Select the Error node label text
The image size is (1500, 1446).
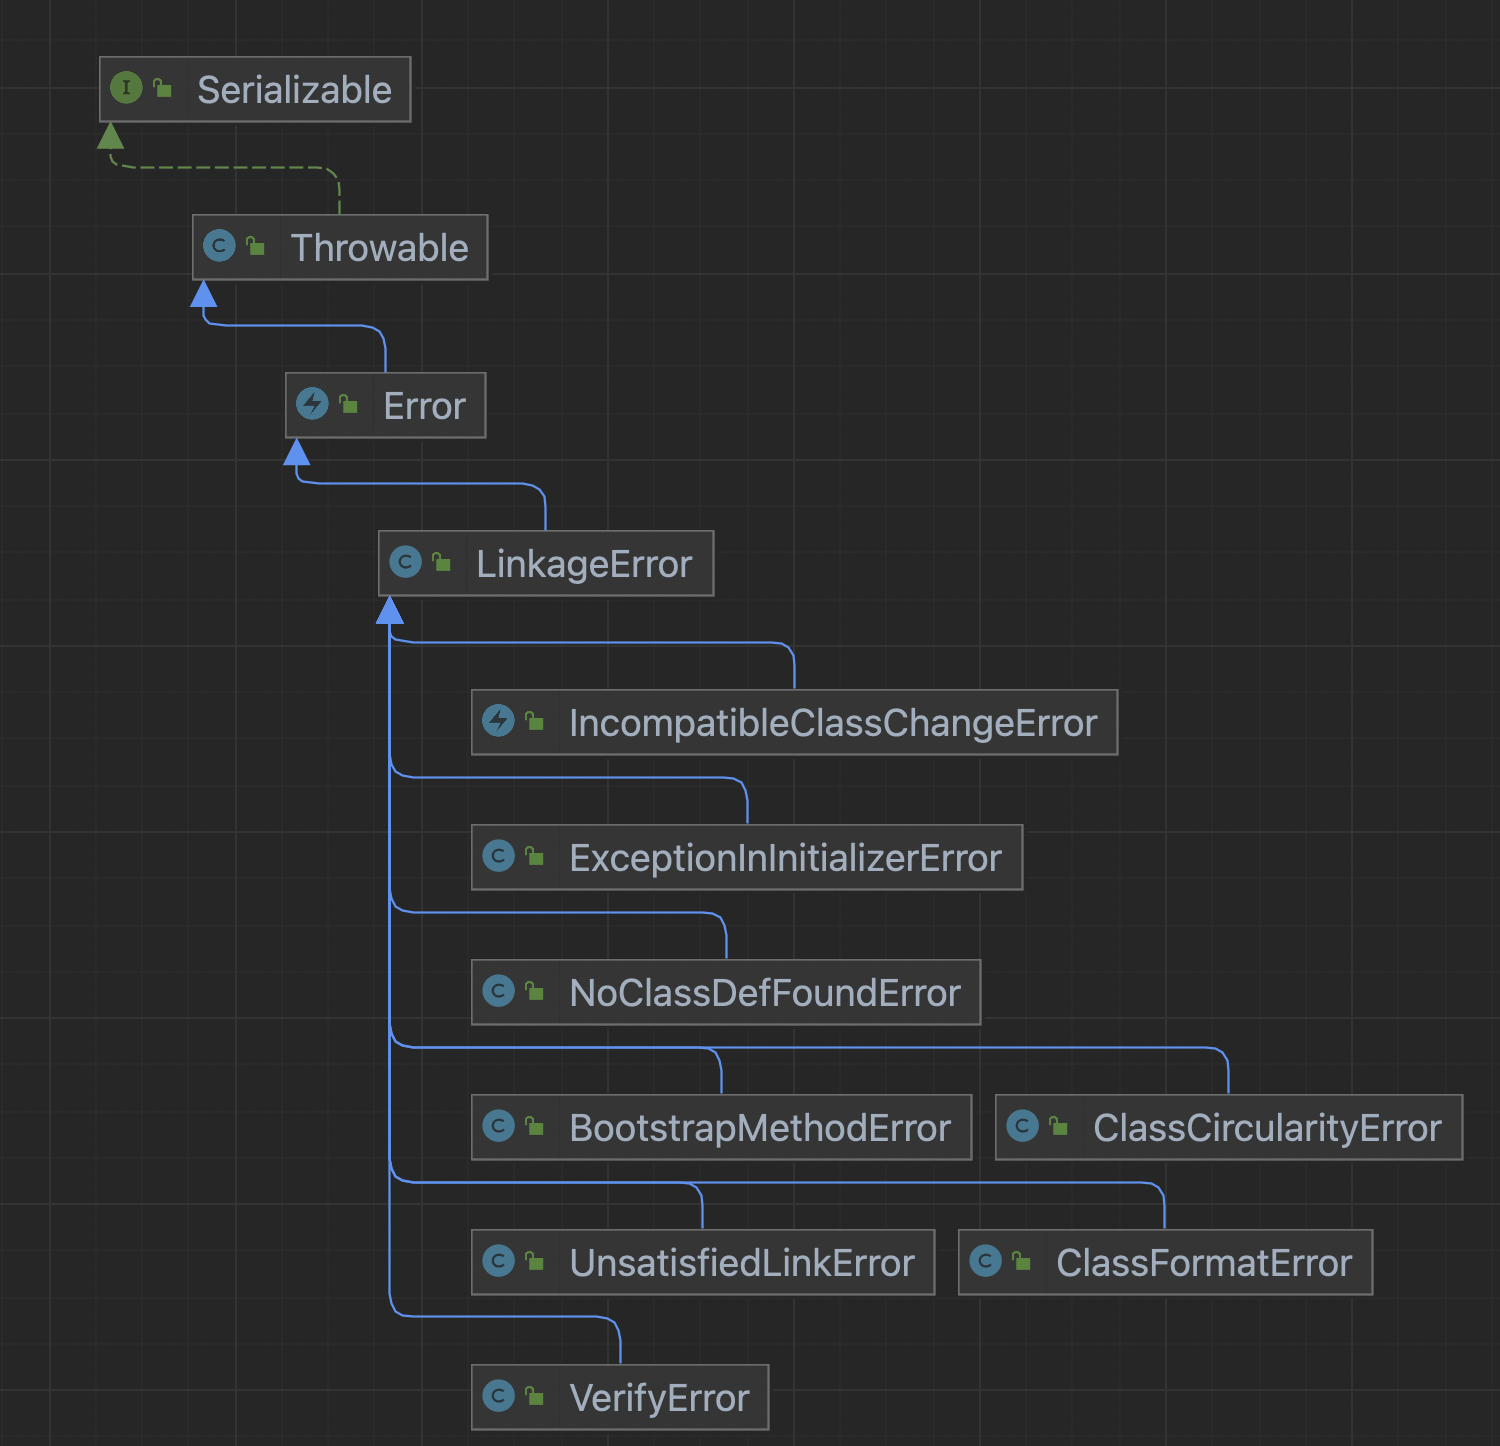tap(424, 406)
